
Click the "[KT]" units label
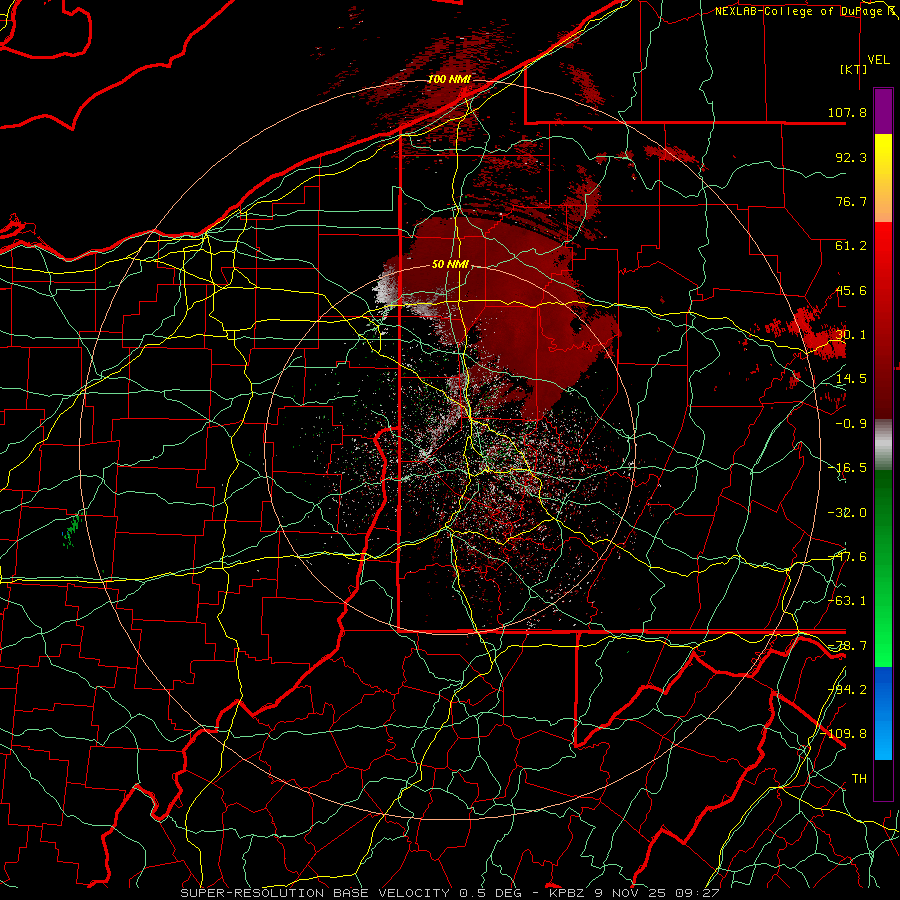854,69
